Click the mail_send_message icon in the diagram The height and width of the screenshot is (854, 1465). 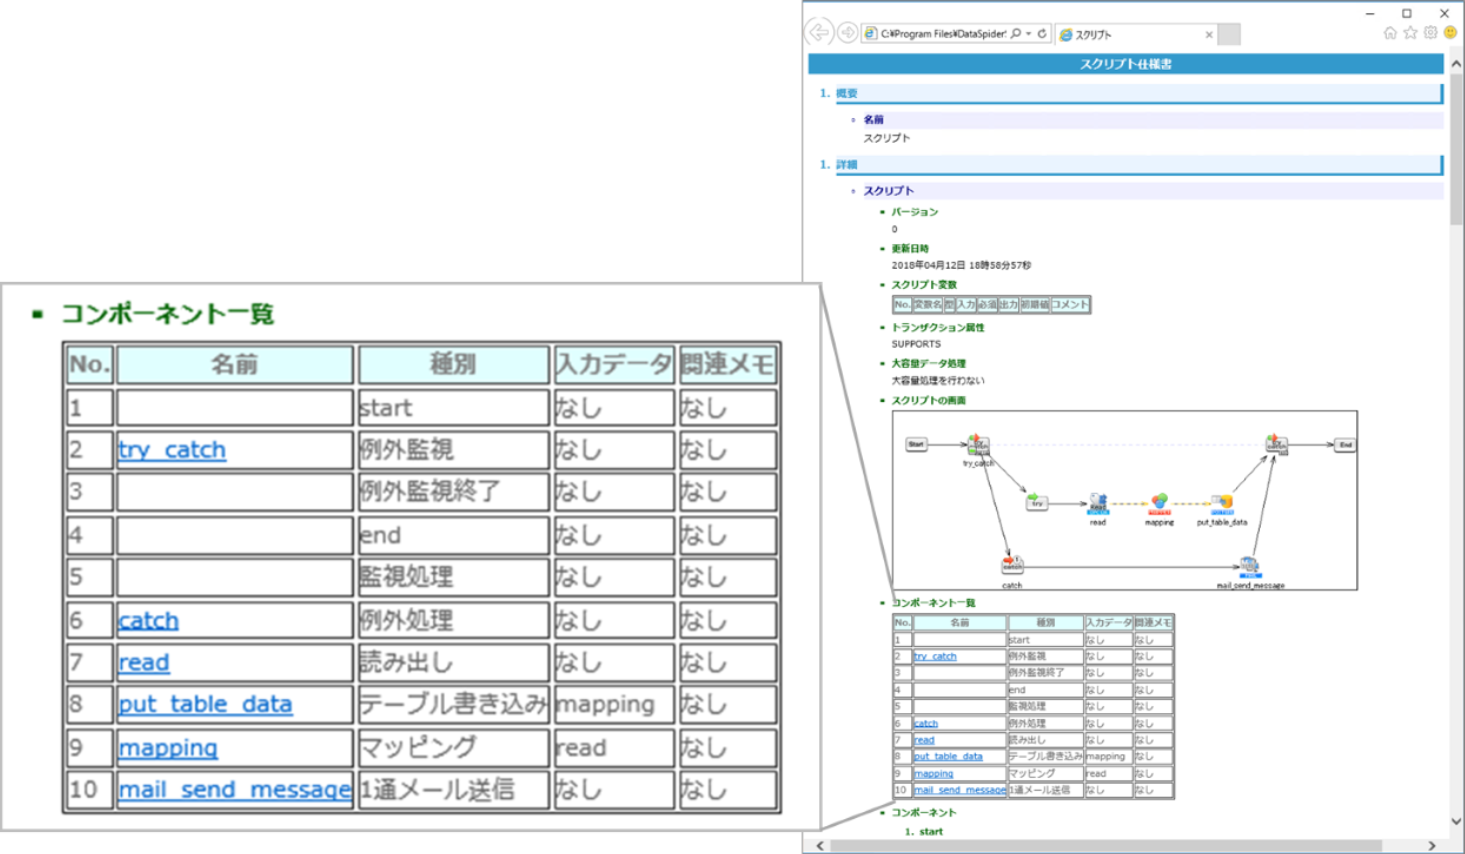click(1249, 567)
